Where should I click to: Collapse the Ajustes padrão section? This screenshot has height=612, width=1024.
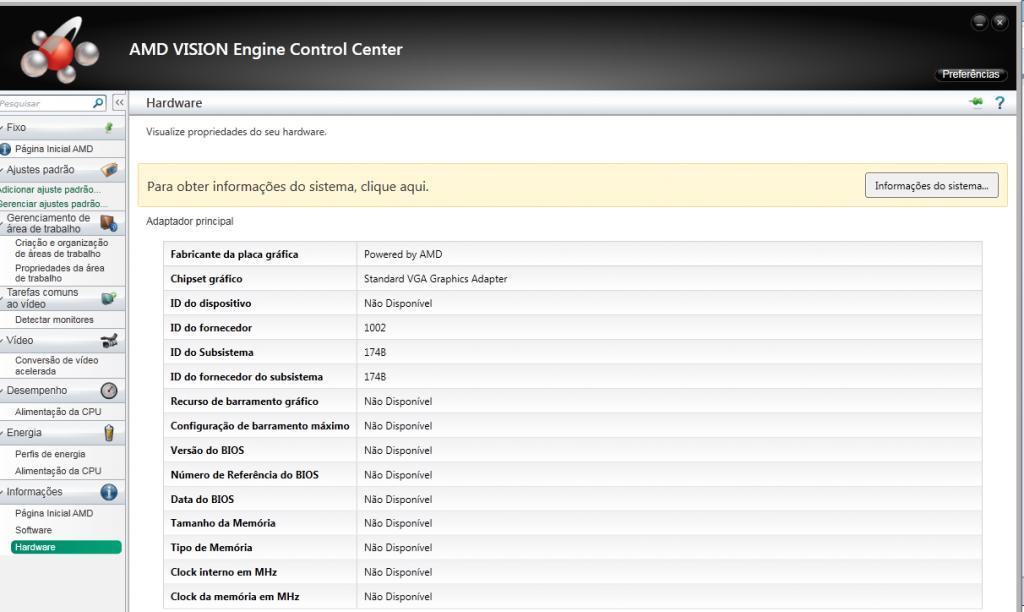tap(2, 170)
